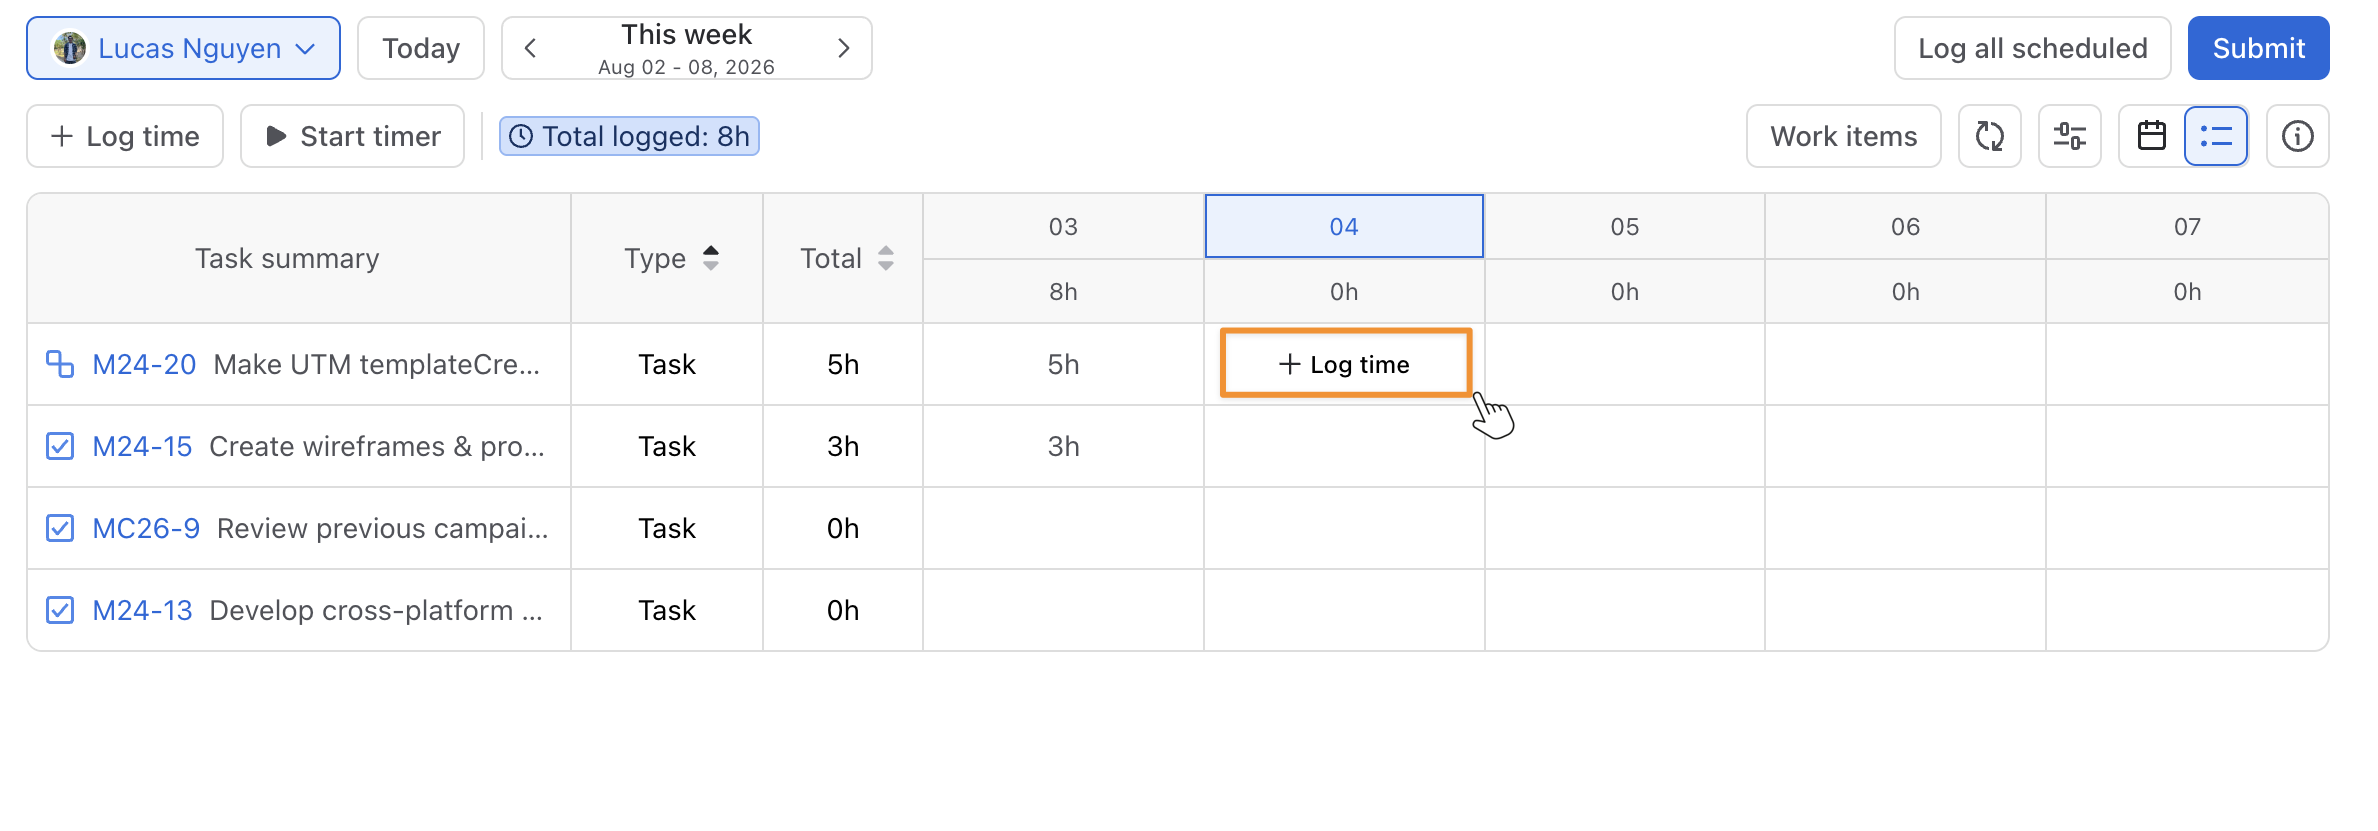Select the 05 day column header
The width and height of the screenshot is (2378, 831).
point(1625,226)
